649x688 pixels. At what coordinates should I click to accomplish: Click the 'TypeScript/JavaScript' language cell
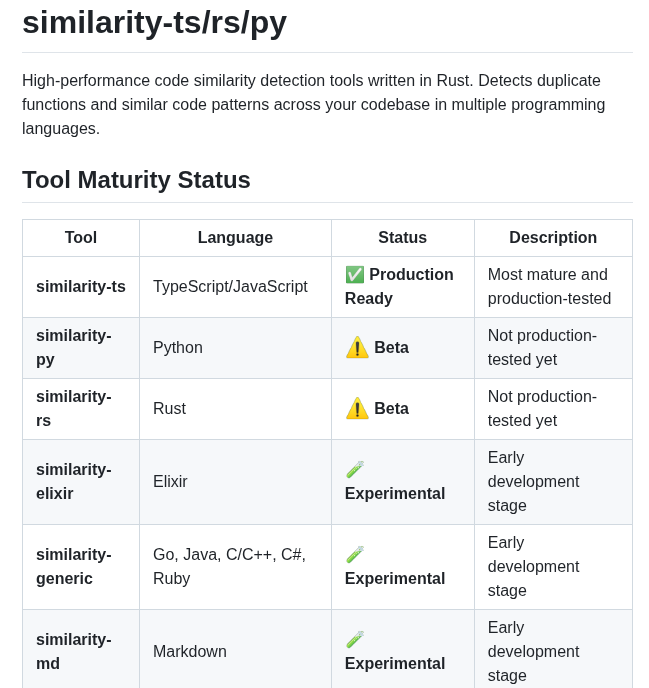pos(235,287)
